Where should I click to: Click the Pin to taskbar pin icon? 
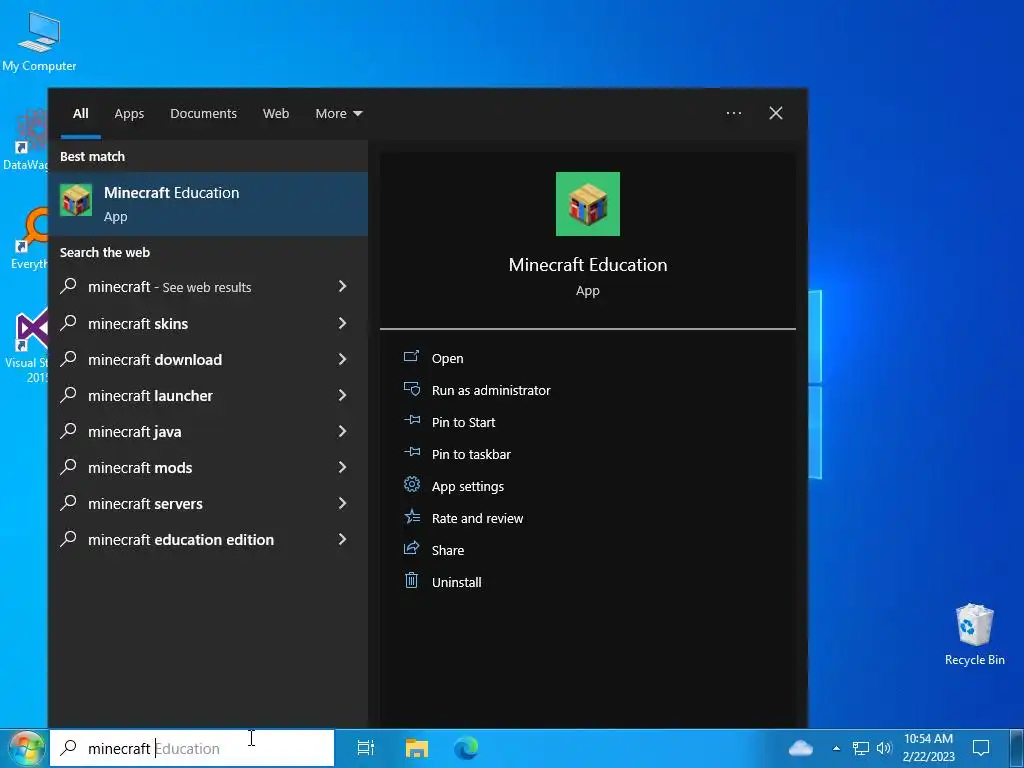point(411,453)
